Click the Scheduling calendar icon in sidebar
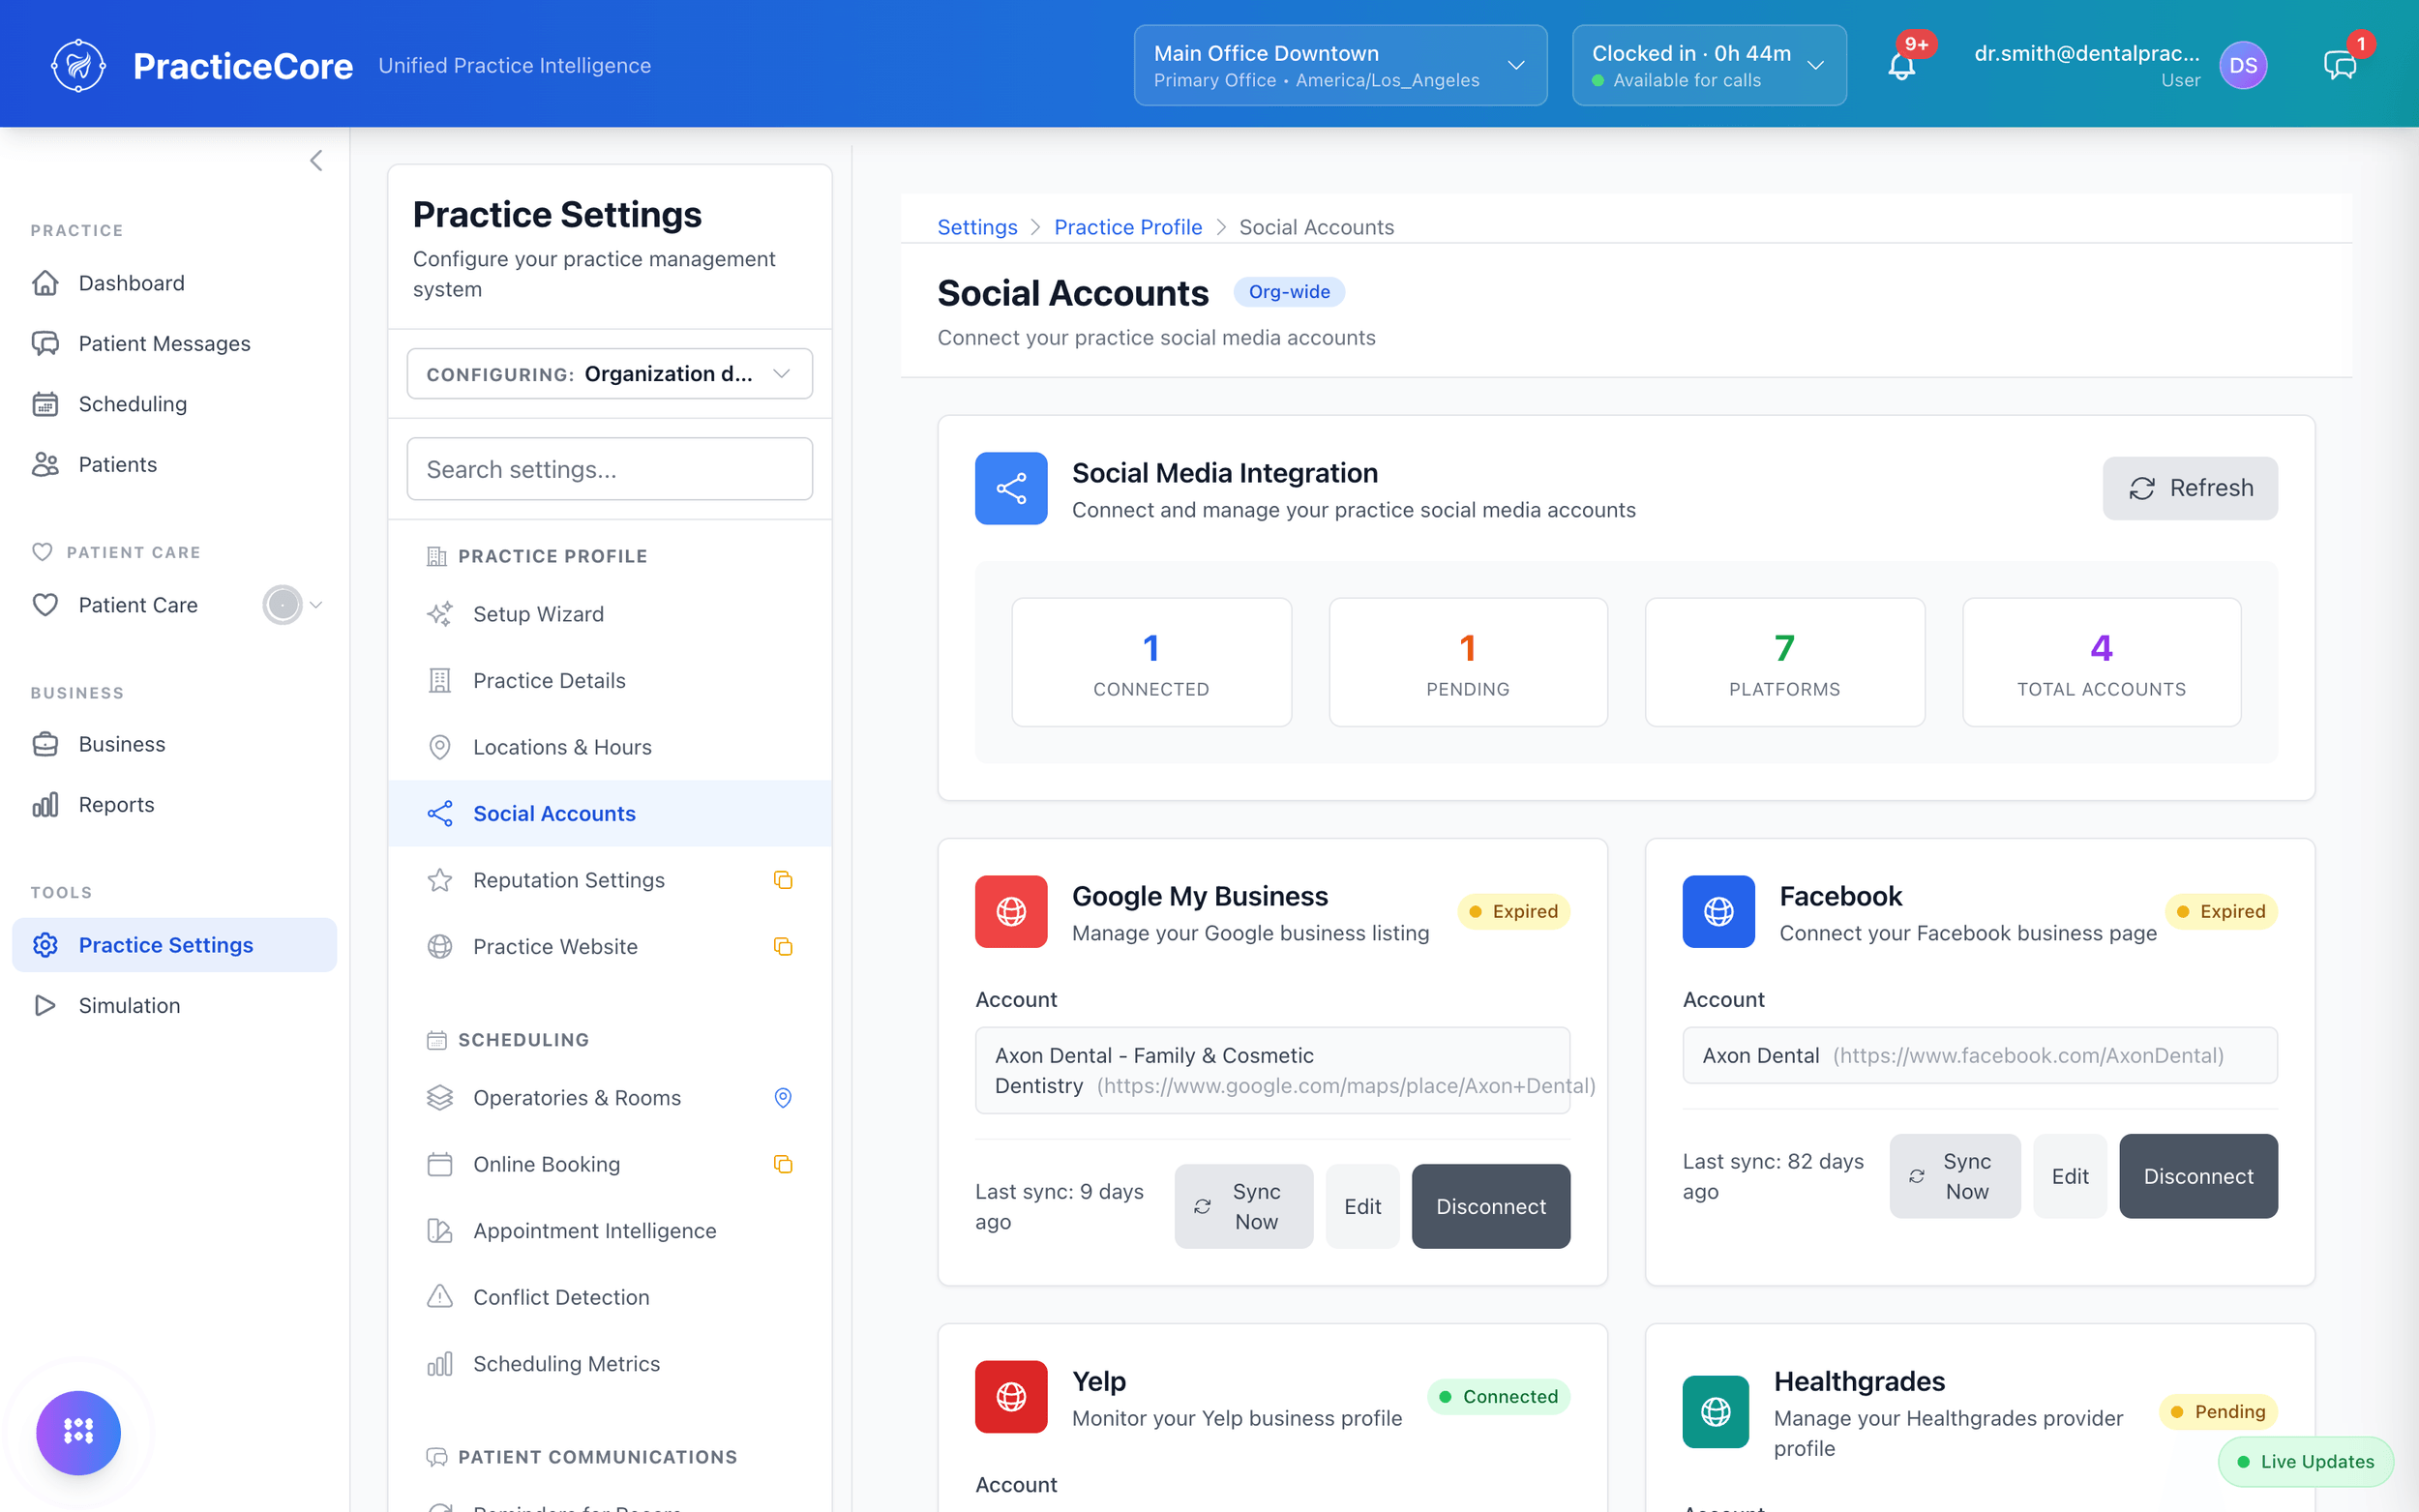The width and height of the screenshot is (2419, 1512). point(45,404)
